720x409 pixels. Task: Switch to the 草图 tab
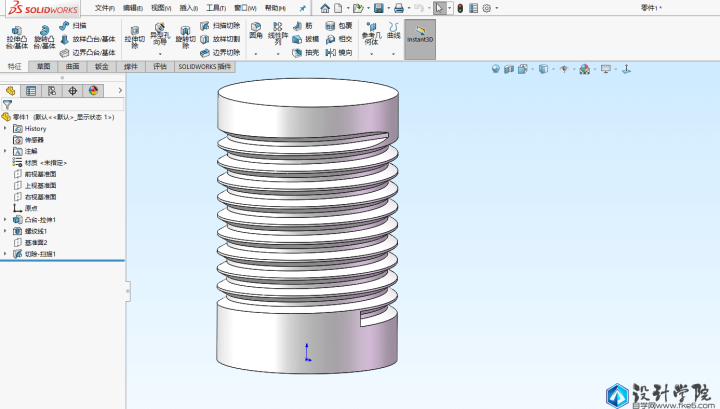44,67
